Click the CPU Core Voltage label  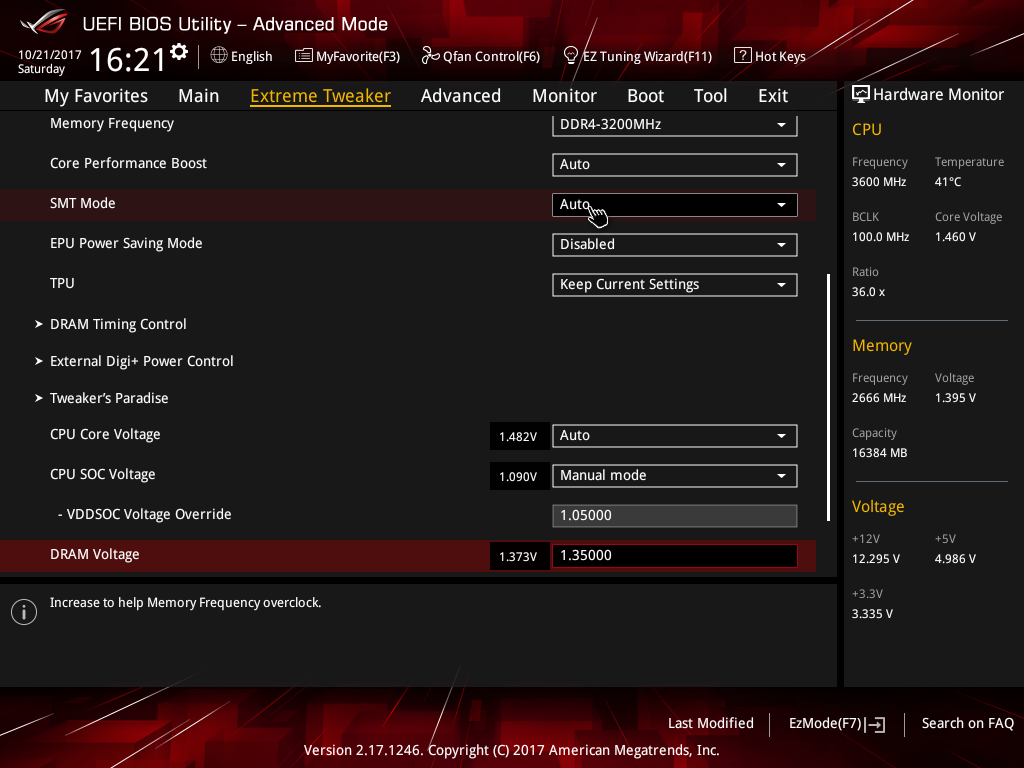point(105,434)
